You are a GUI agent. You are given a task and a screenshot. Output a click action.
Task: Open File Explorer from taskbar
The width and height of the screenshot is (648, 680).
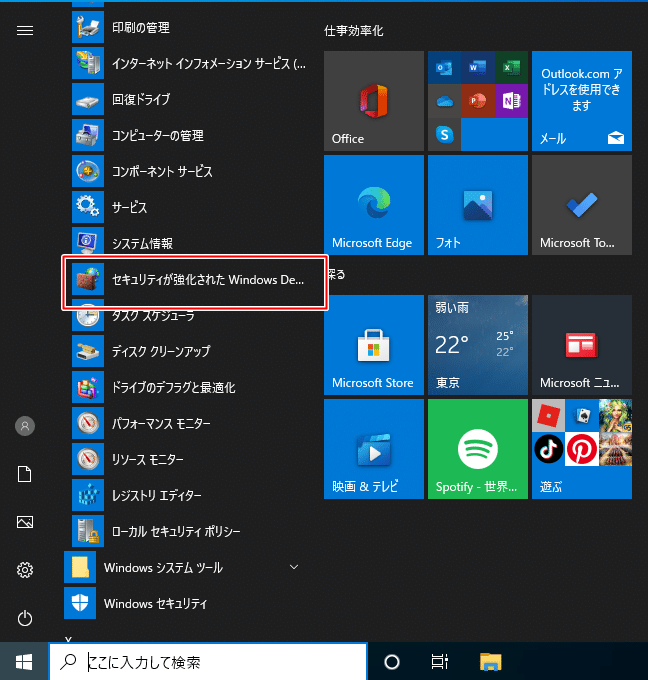491,662
